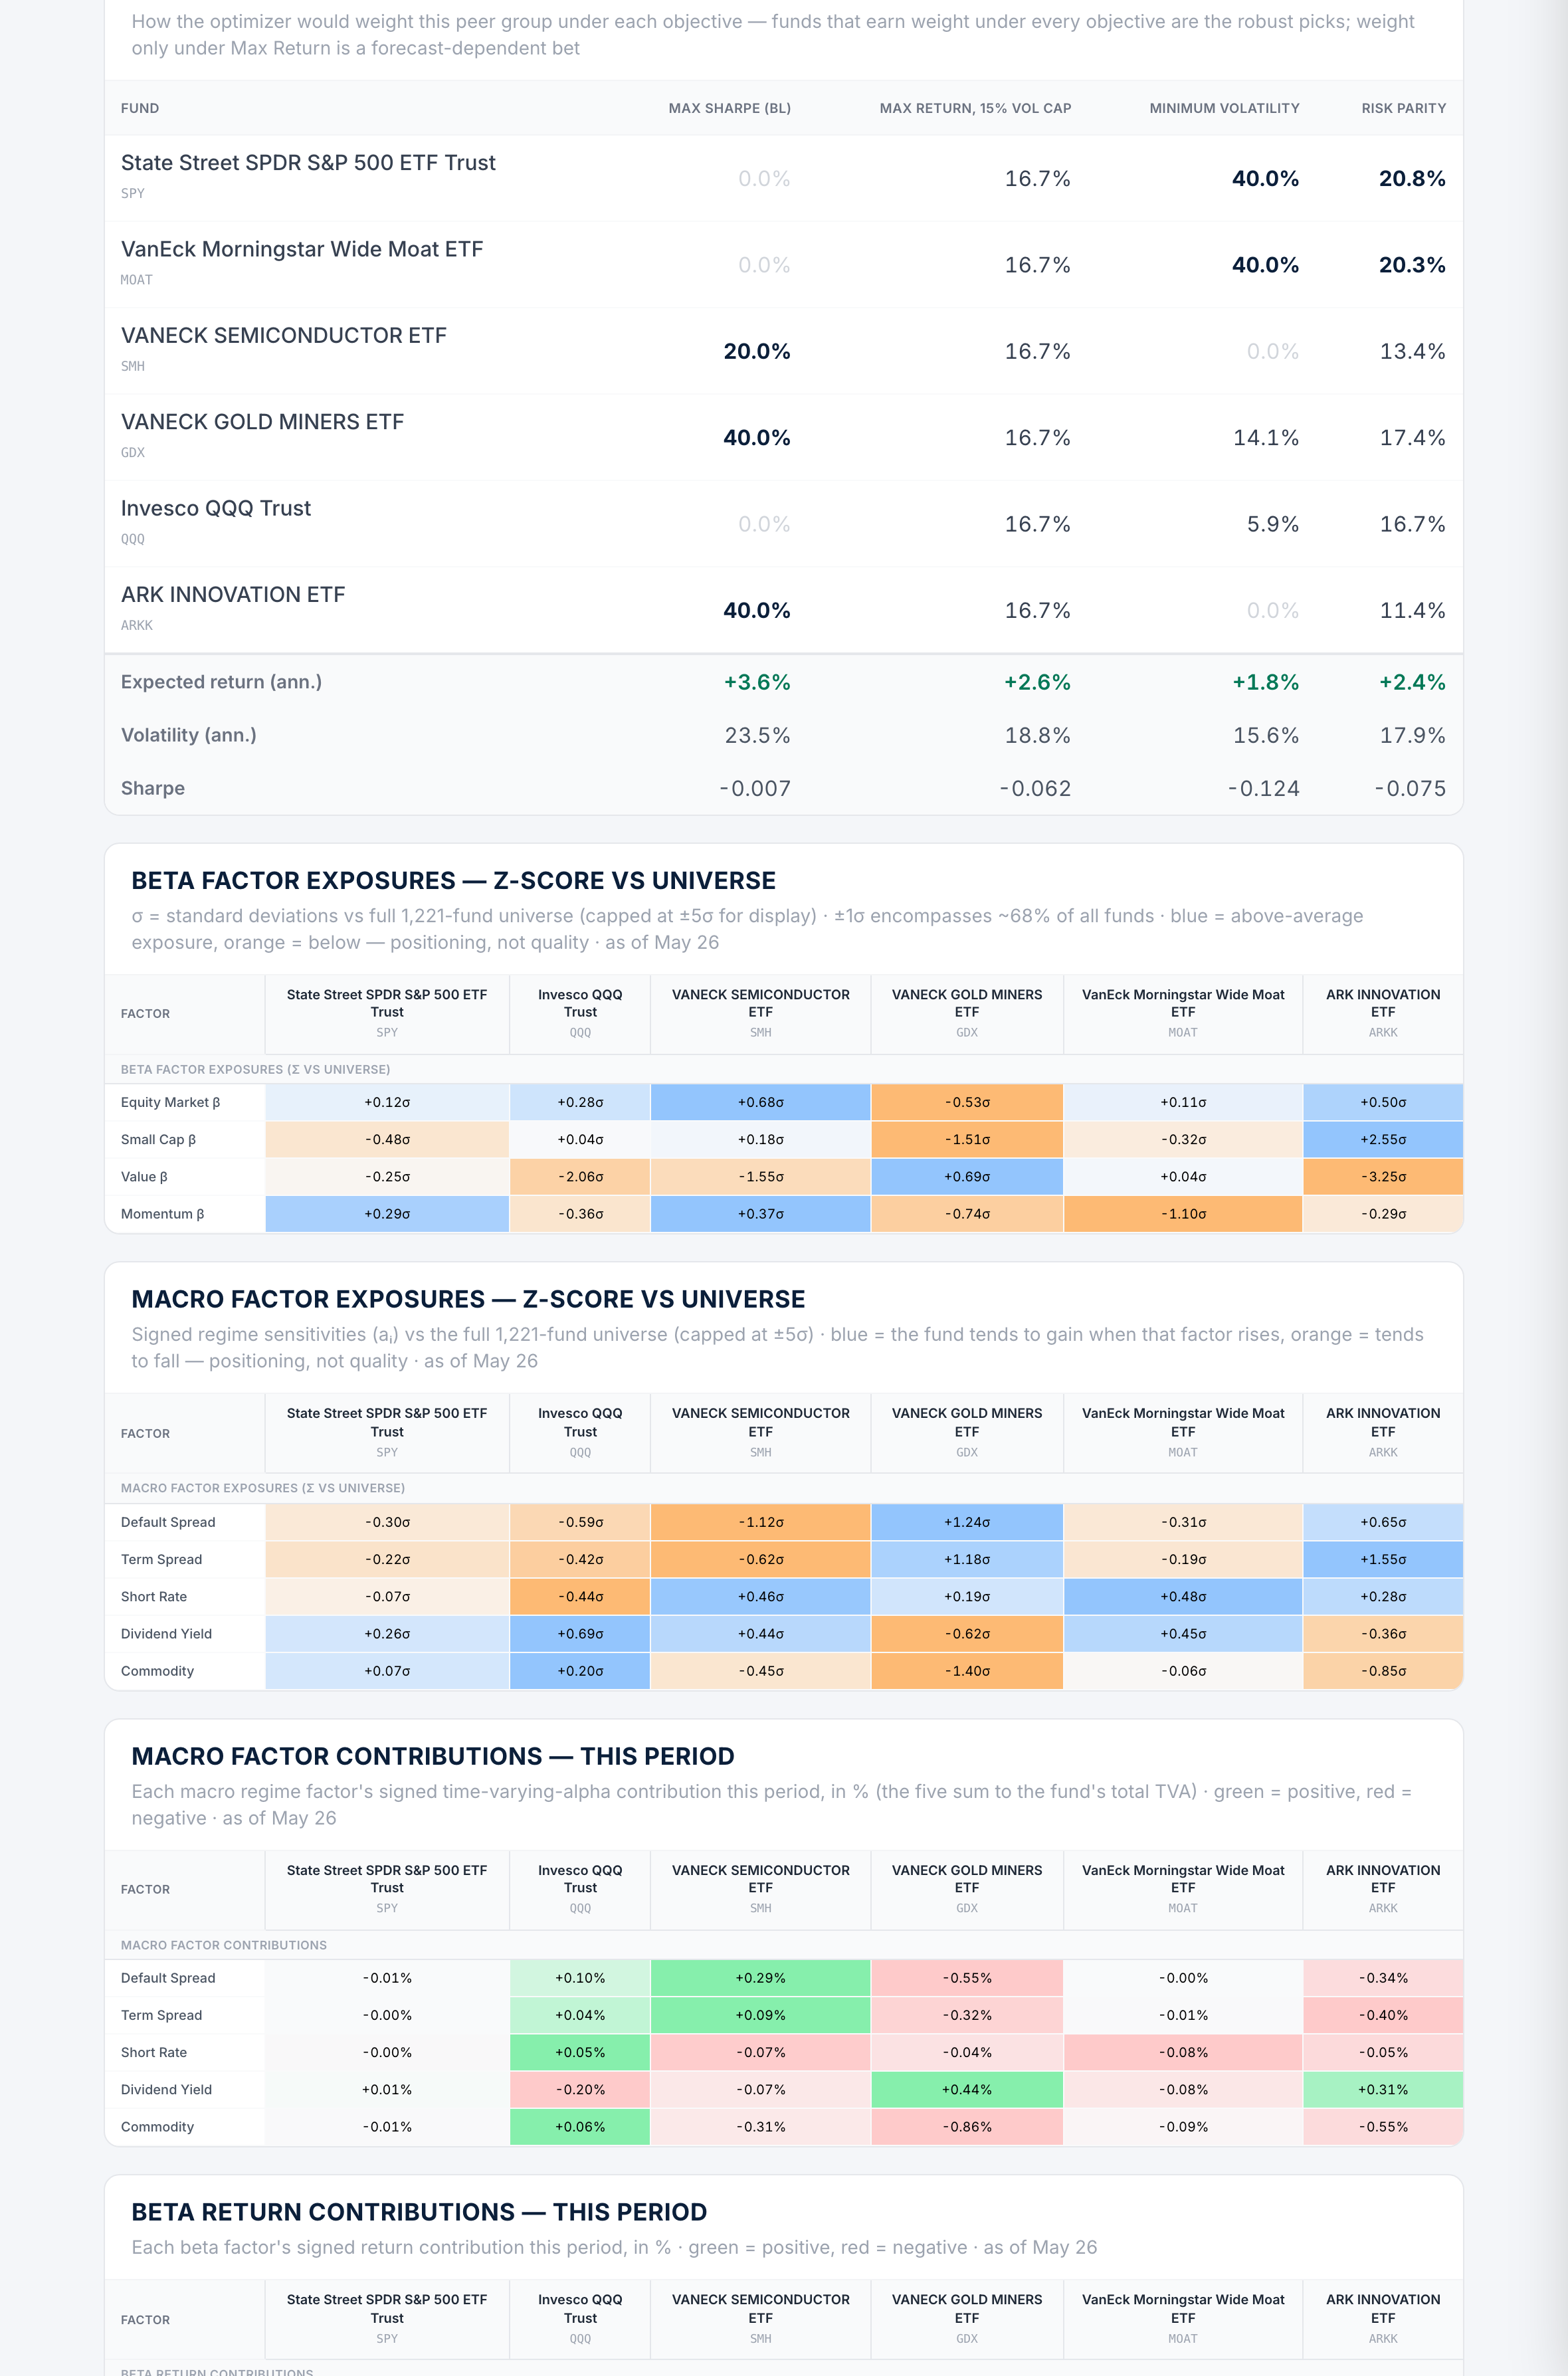Click the -2.06σ Value cell for QQQ

click(580, 1177)
